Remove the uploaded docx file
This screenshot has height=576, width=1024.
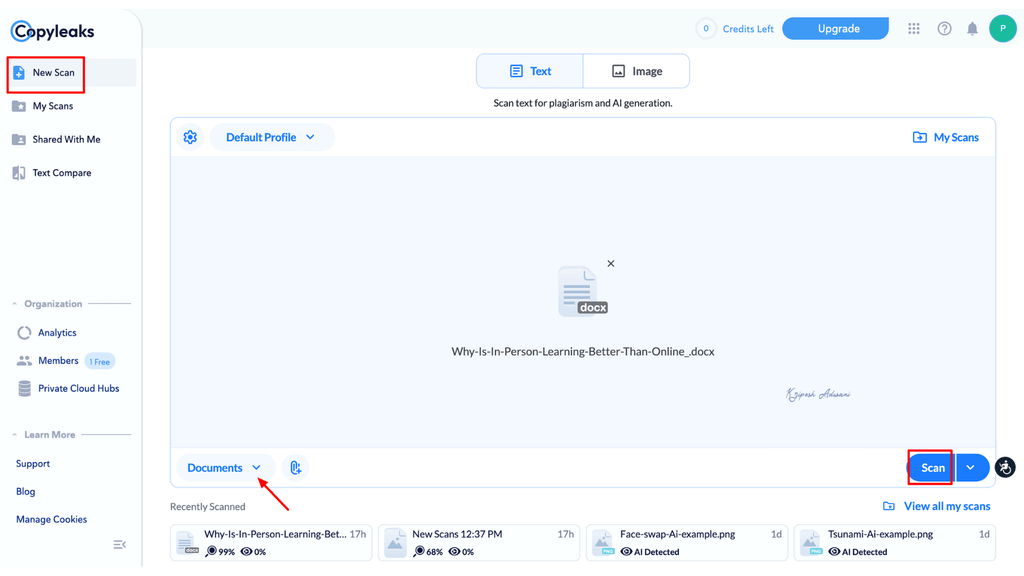tap(611, 264)
